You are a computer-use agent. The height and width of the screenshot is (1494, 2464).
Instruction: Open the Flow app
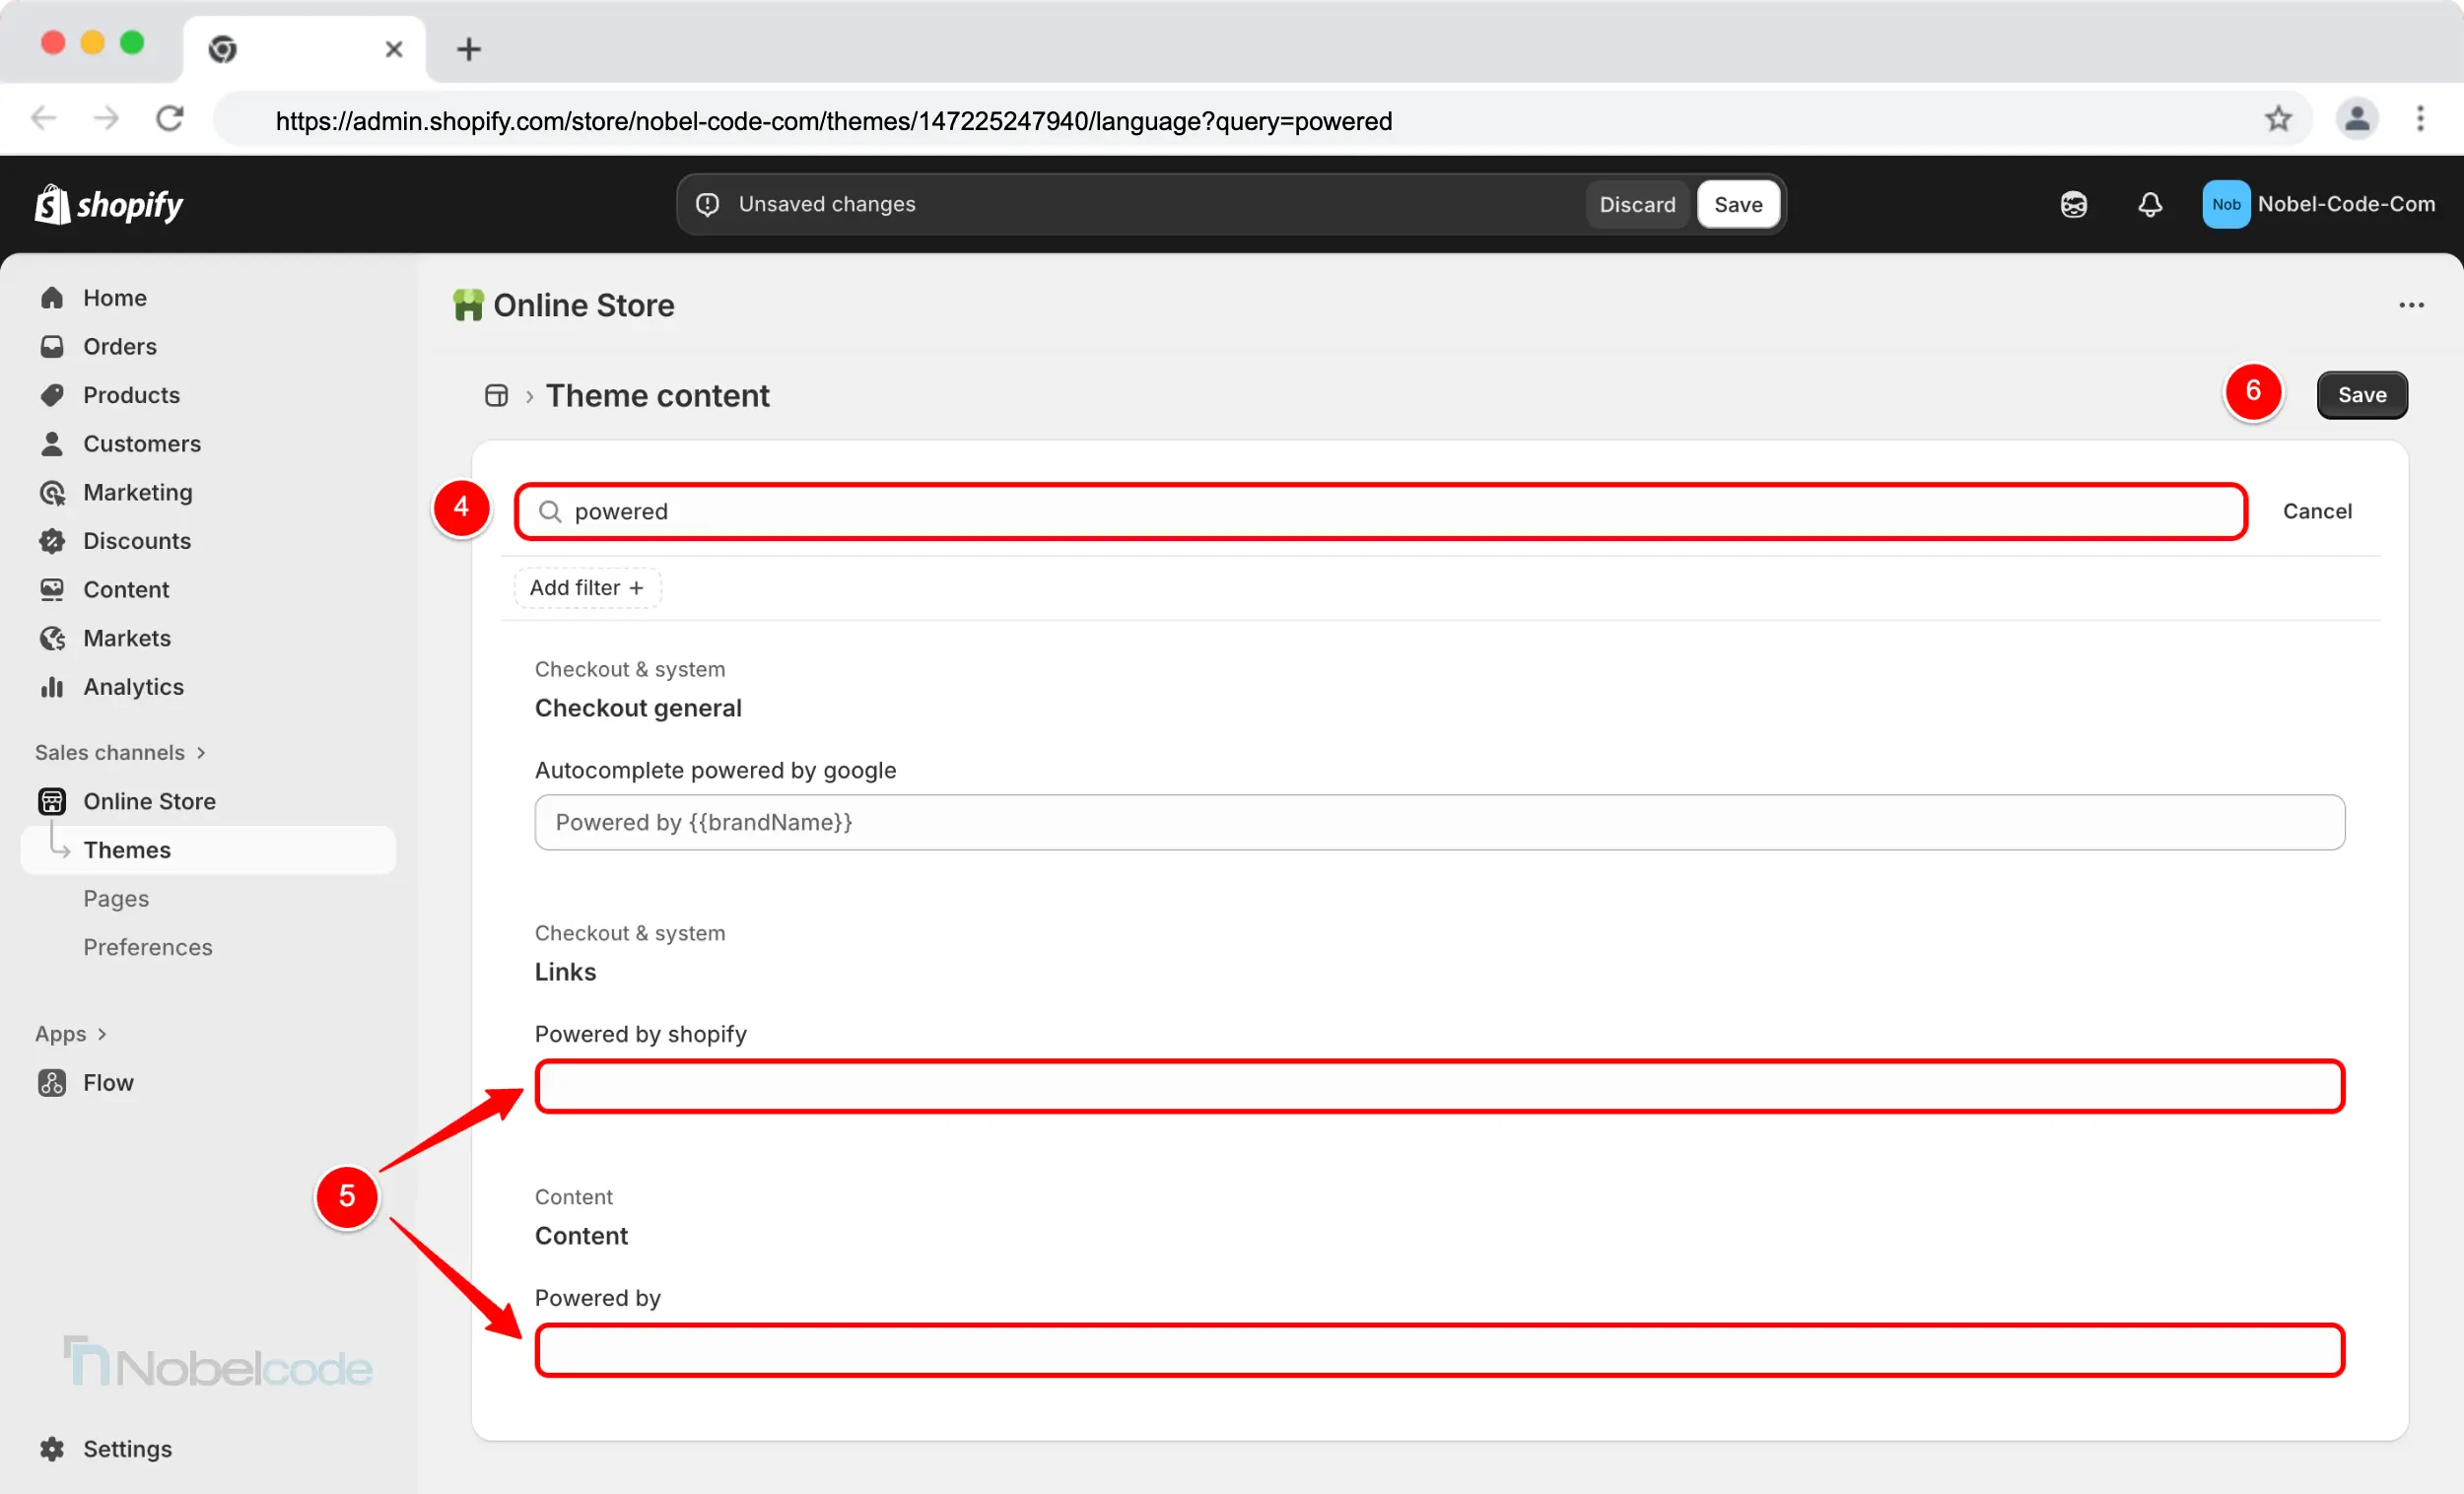pyautogui.click(x=107, y=1083)
